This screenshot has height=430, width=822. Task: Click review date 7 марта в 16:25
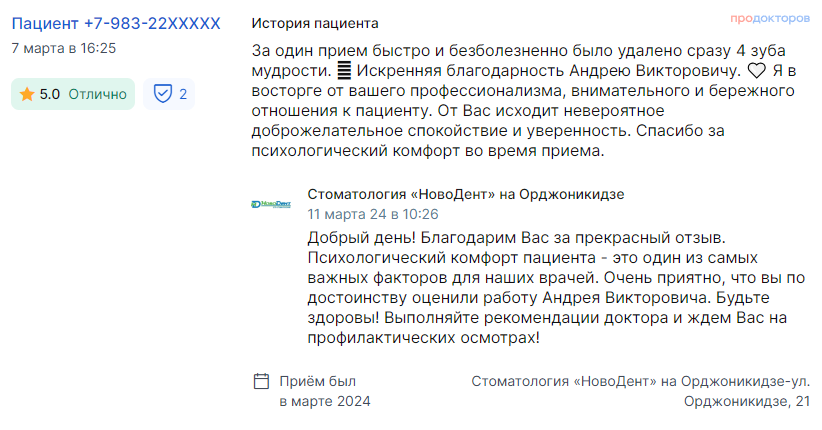(x=64, y=48)
